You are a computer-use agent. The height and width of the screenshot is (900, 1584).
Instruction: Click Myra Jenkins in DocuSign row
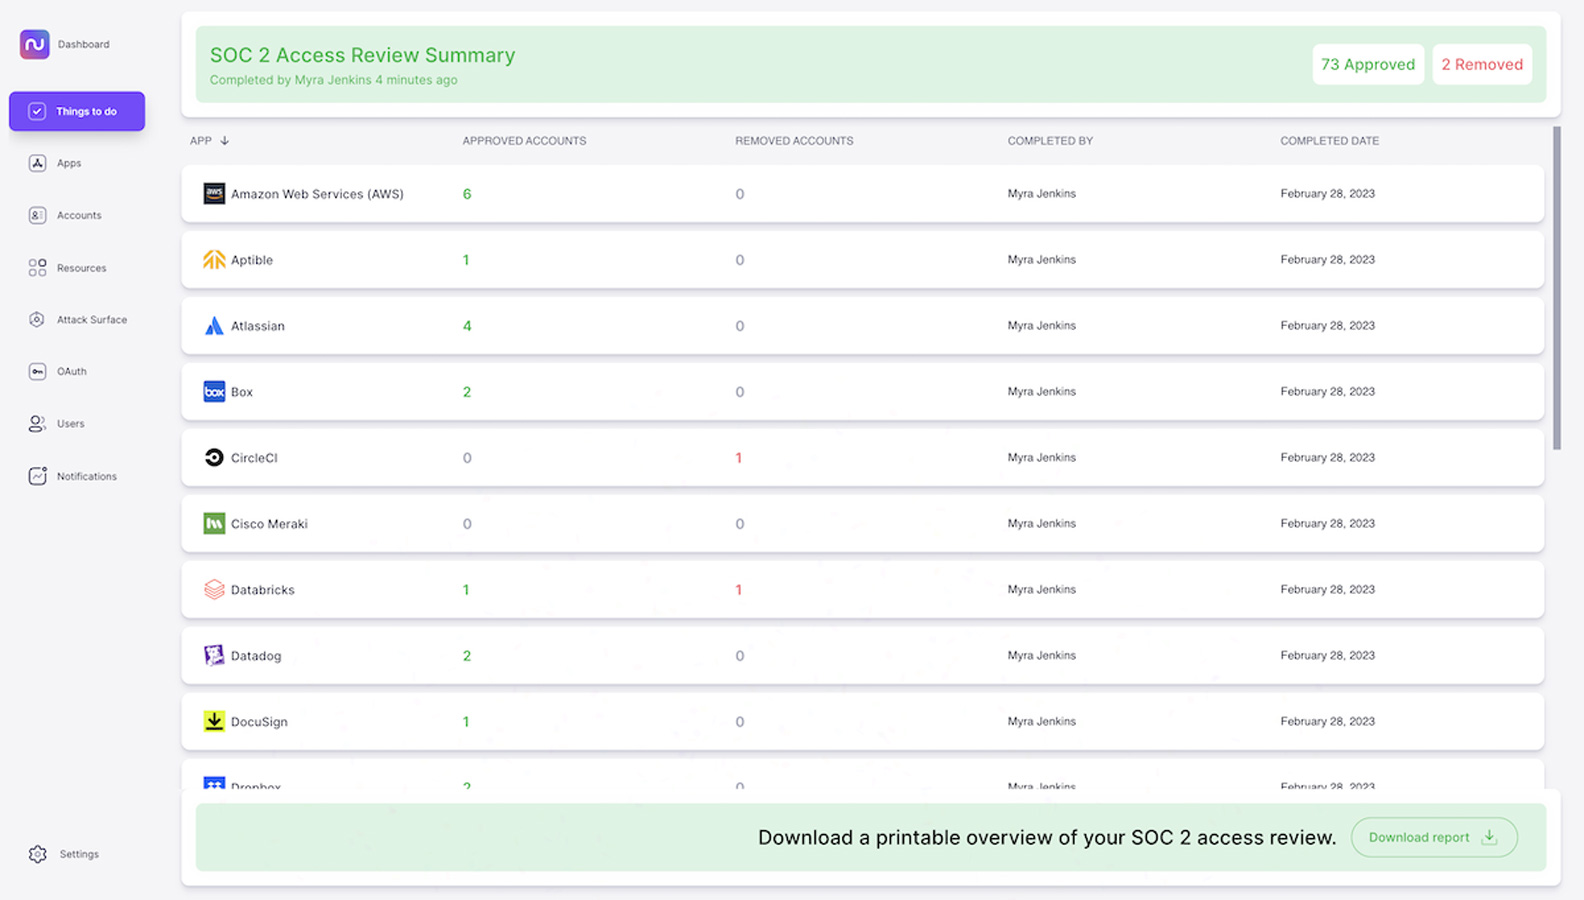click(1042, 722)
